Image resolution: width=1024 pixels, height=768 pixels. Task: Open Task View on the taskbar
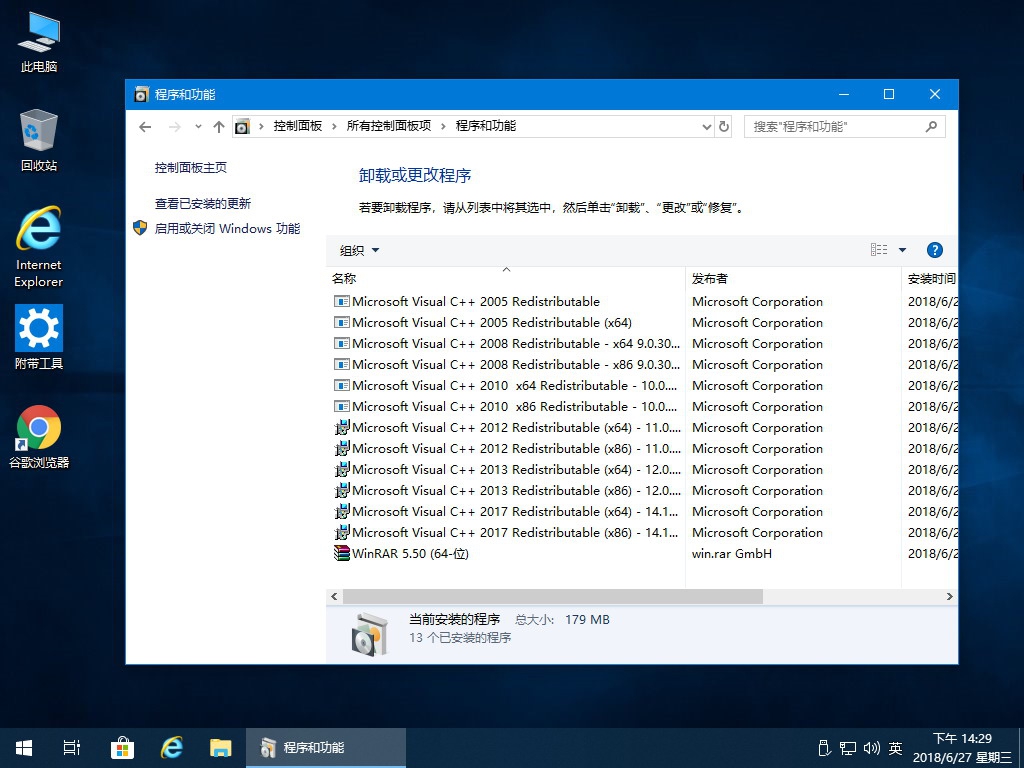click(72, 748)
